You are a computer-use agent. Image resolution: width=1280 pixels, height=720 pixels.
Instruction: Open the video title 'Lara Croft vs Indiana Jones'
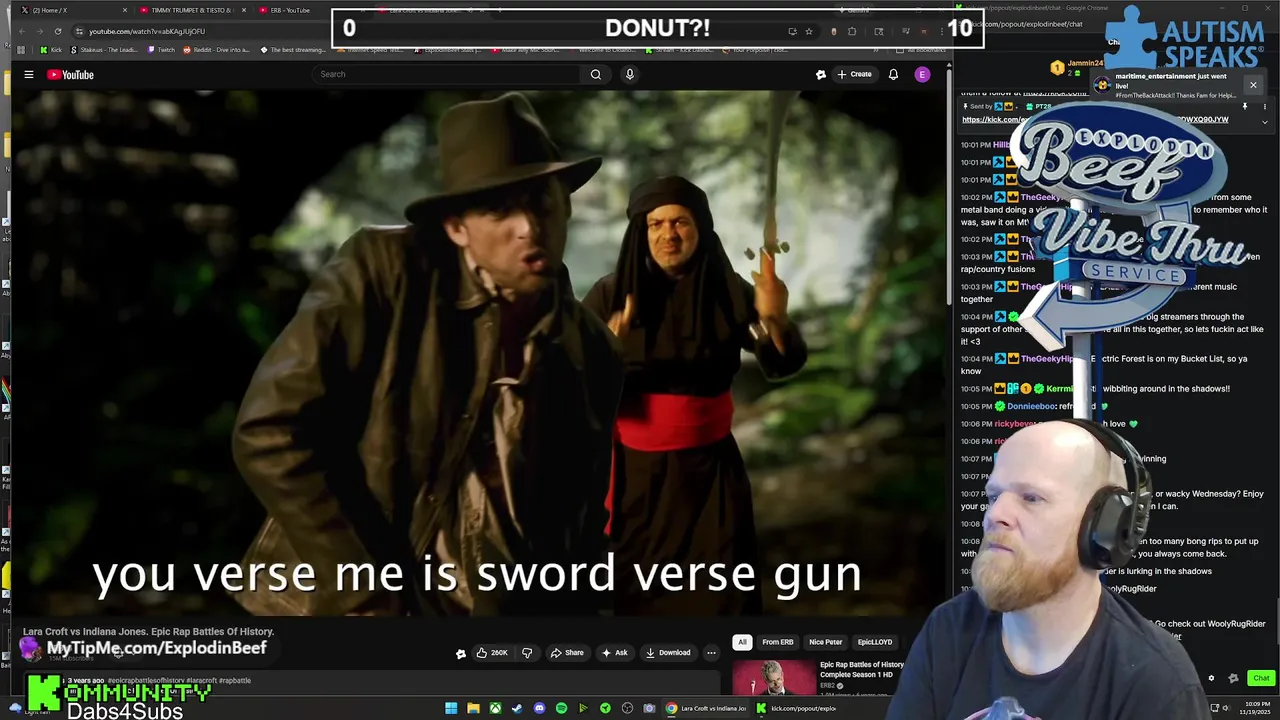(x=148, y=632)
